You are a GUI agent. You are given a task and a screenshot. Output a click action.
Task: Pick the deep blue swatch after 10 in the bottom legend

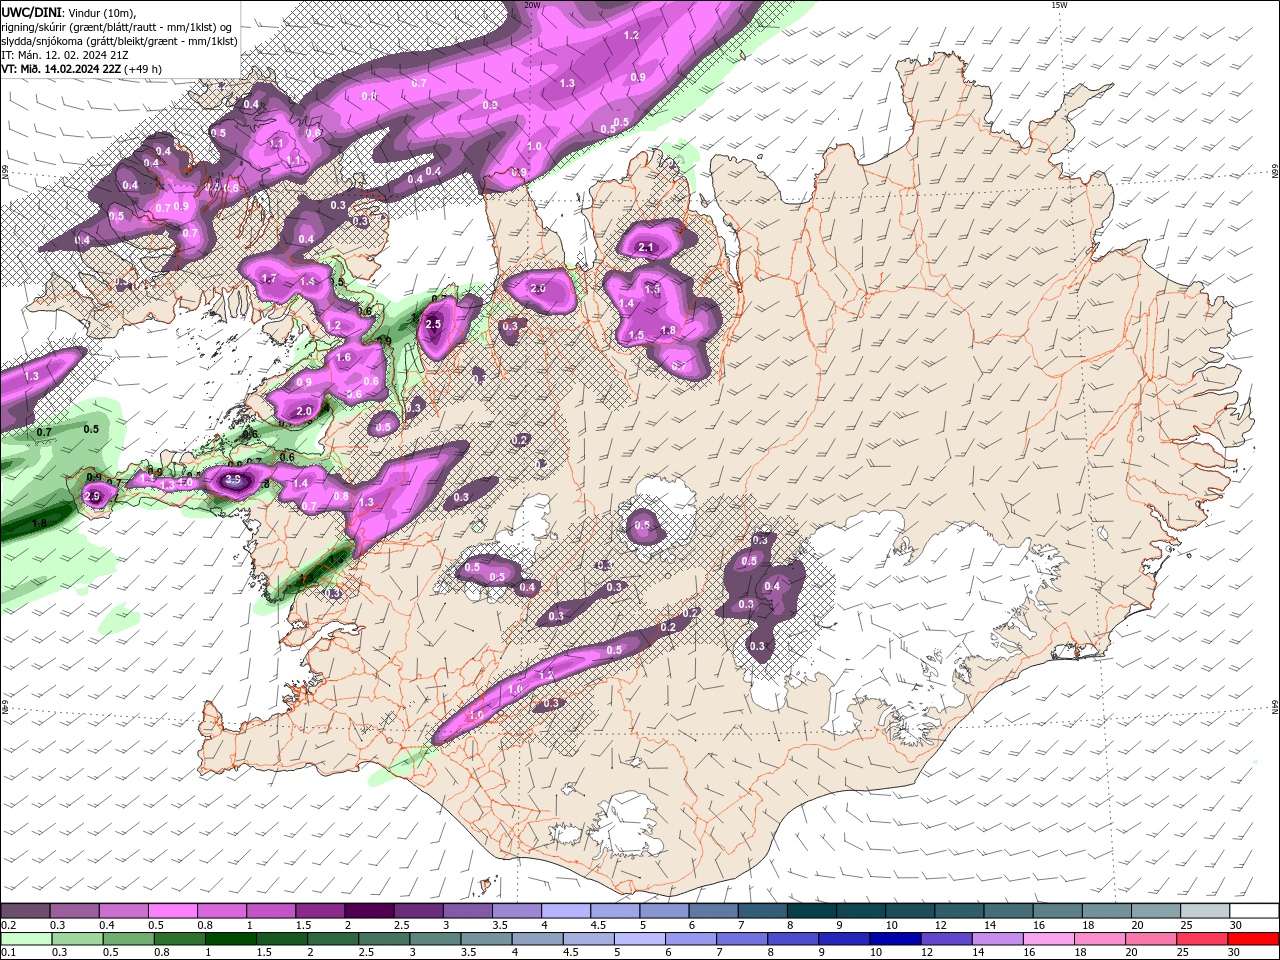tap(895, 939)
